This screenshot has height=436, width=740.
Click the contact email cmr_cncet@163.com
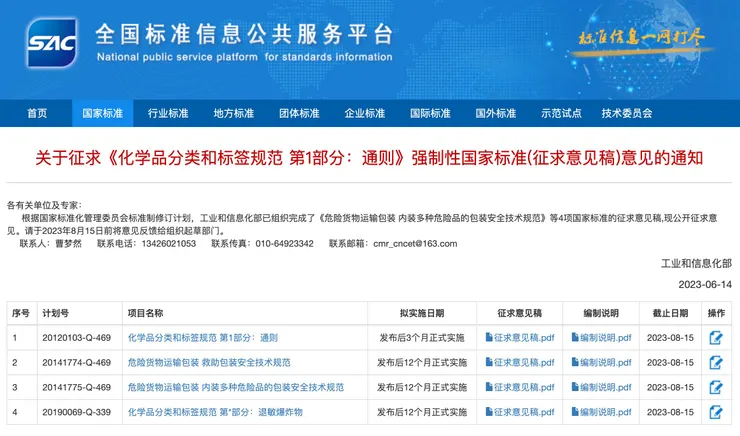click(415, 244)
